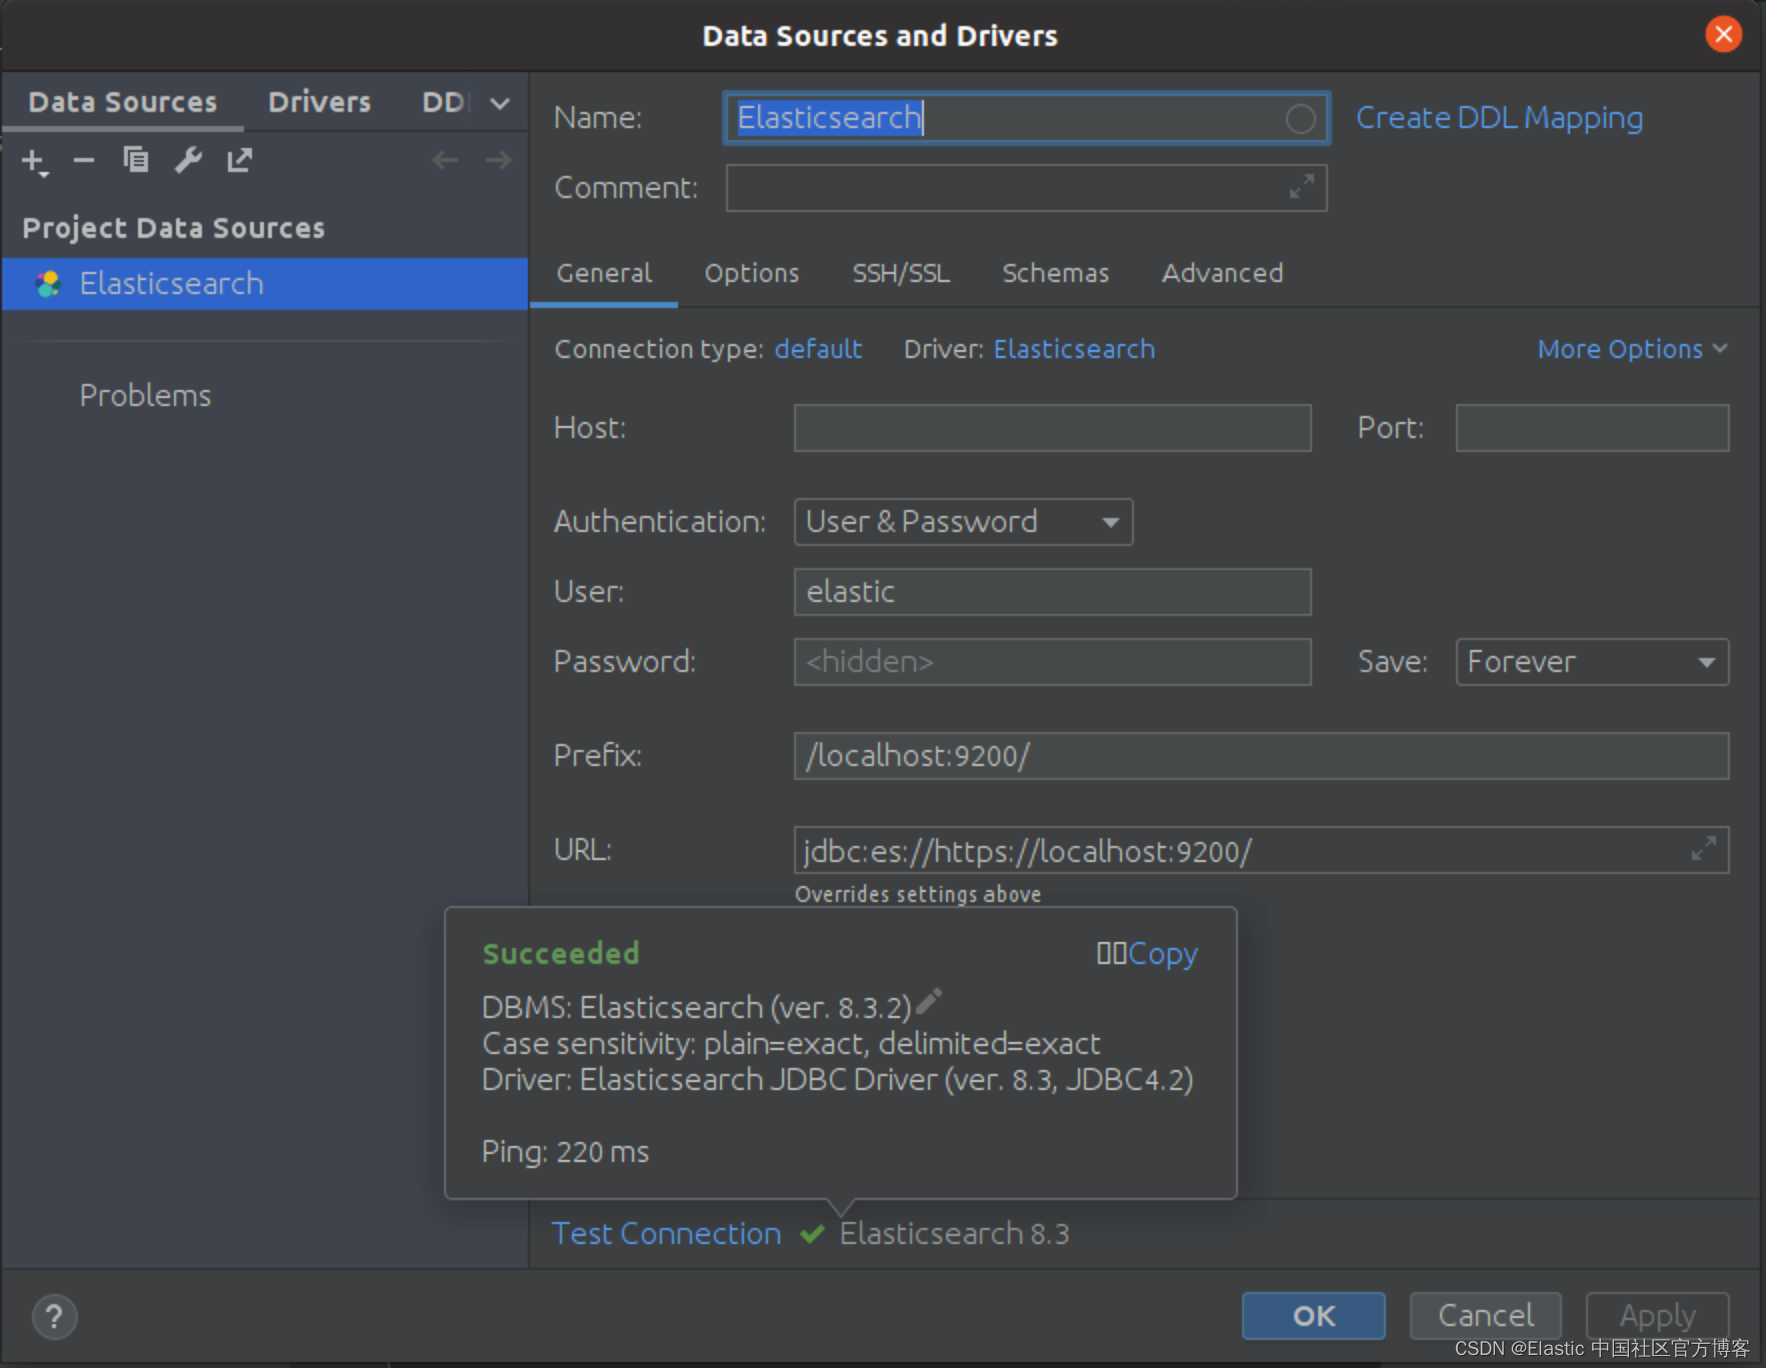
Task: Open the Schemas tab
Action: [x=1055, y=273]
